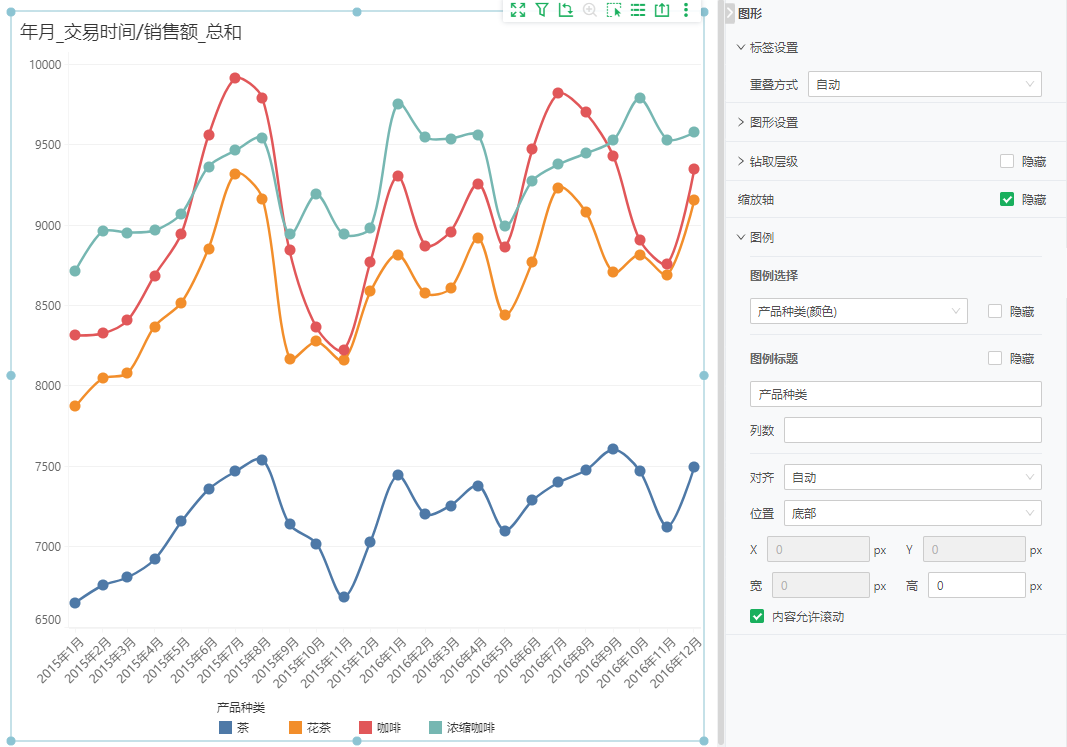Click the export upload icon

tap(662, 10)
